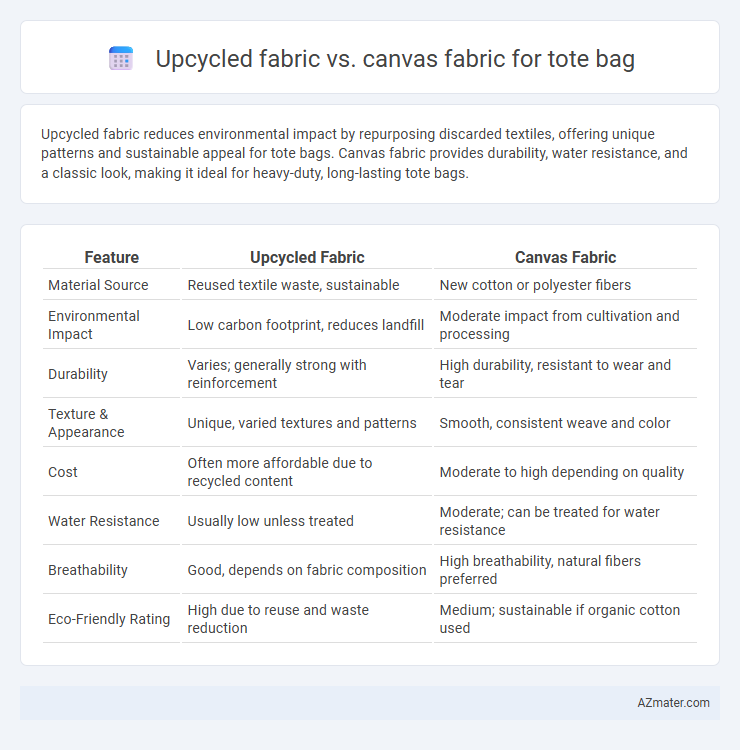Select the 'Moderate to high depending on quality' cell
740x750 pixels.
562,472
